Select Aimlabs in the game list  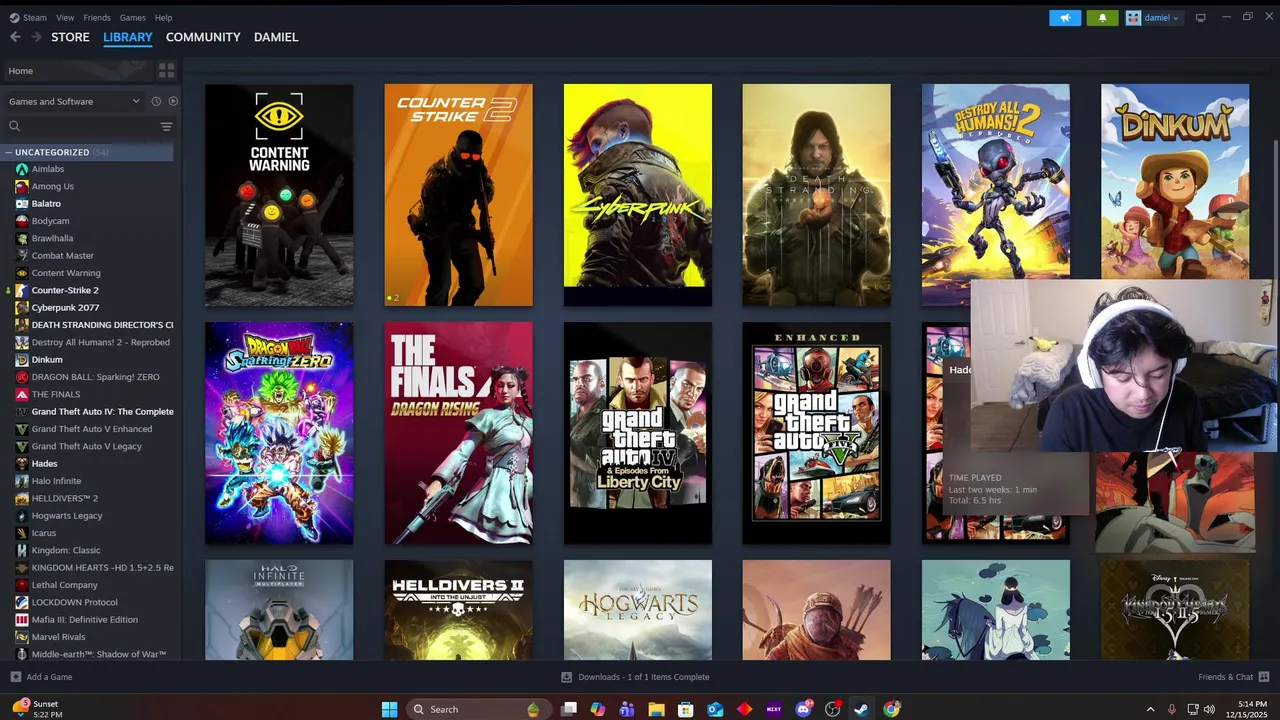click(x=48, y=169)
